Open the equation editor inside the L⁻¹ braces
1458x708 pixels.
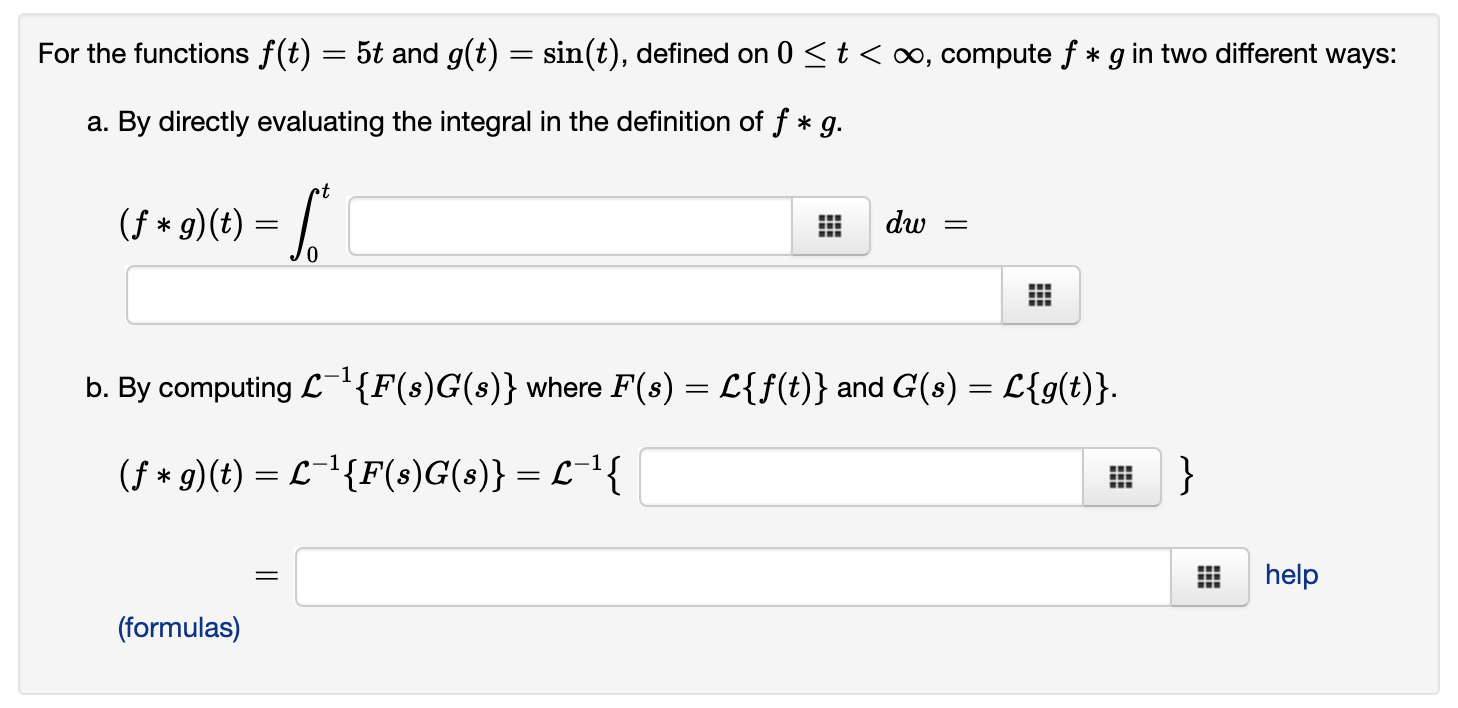pyautogui.click(x=1119, y=477)
